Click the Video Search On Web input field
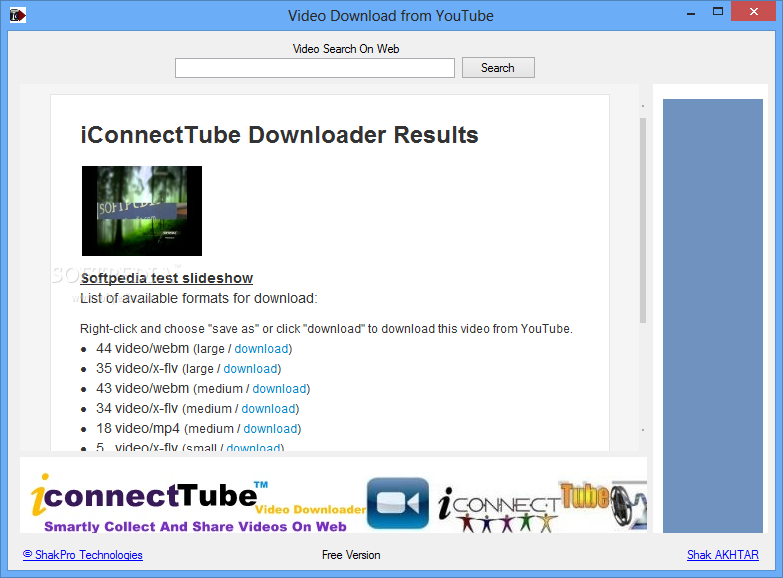Image resolution: width=783 pixels, height=578 pixels. click(x=315, y=68)
